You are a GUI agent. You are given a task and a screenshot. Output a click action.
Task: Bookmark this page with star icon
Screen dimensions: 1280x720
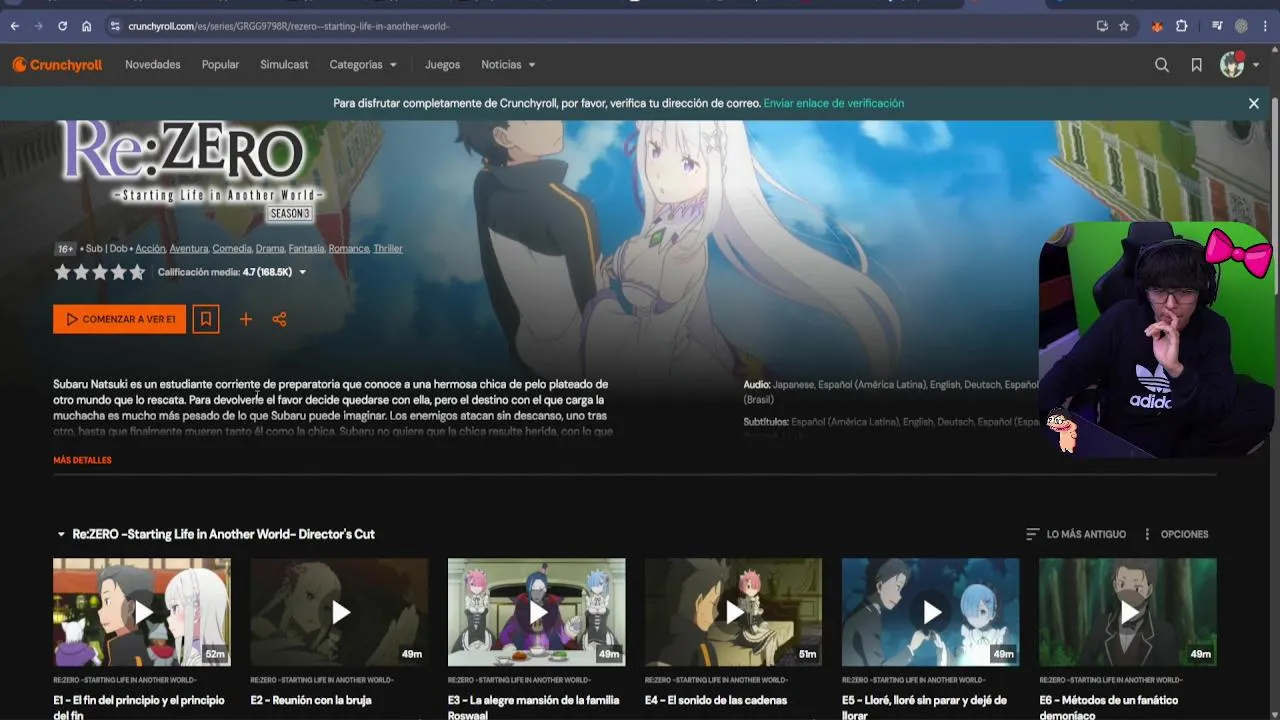[1124, 26]
